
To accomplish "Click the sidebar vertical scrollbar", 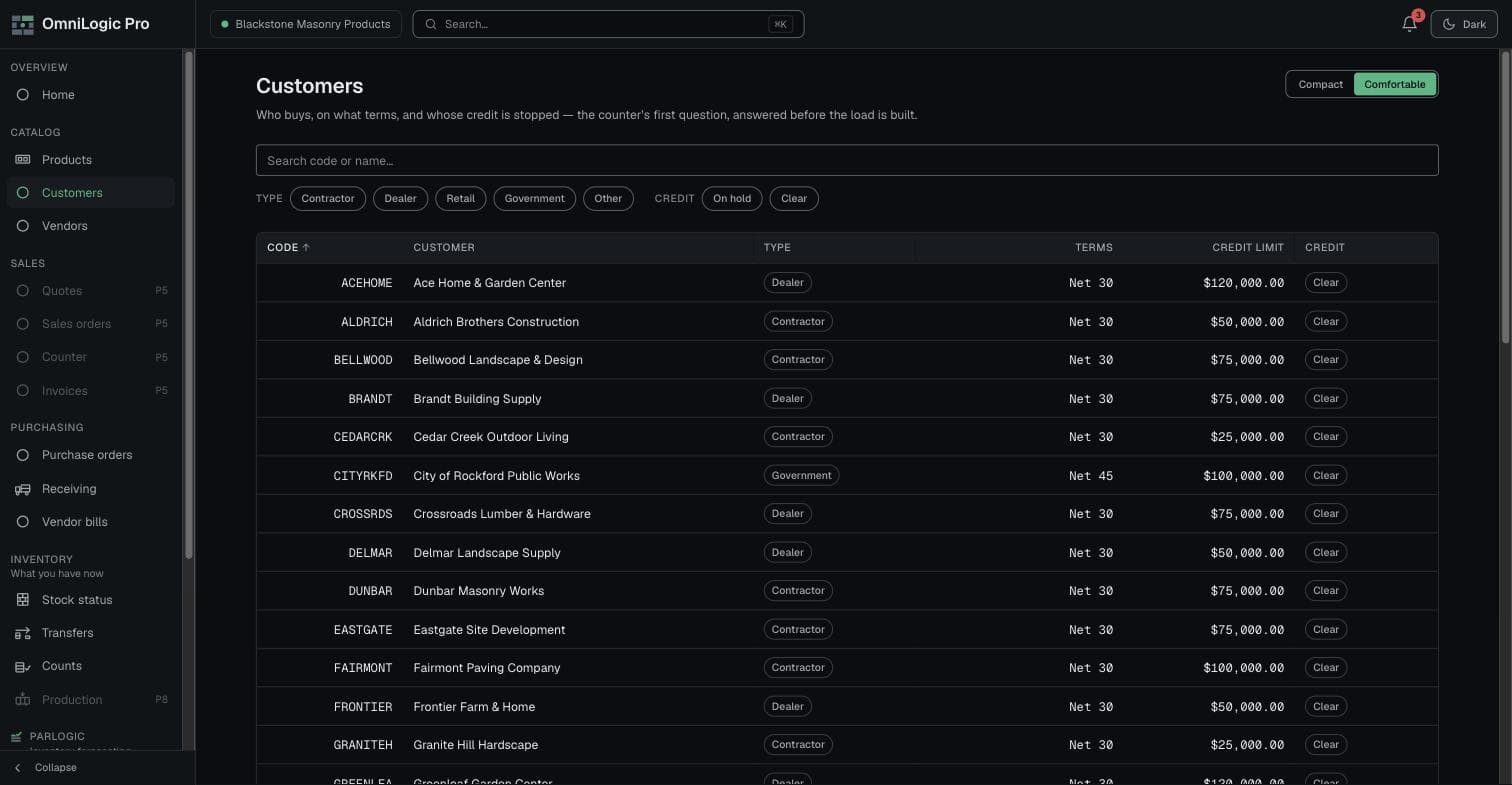I will click(188, 305).
